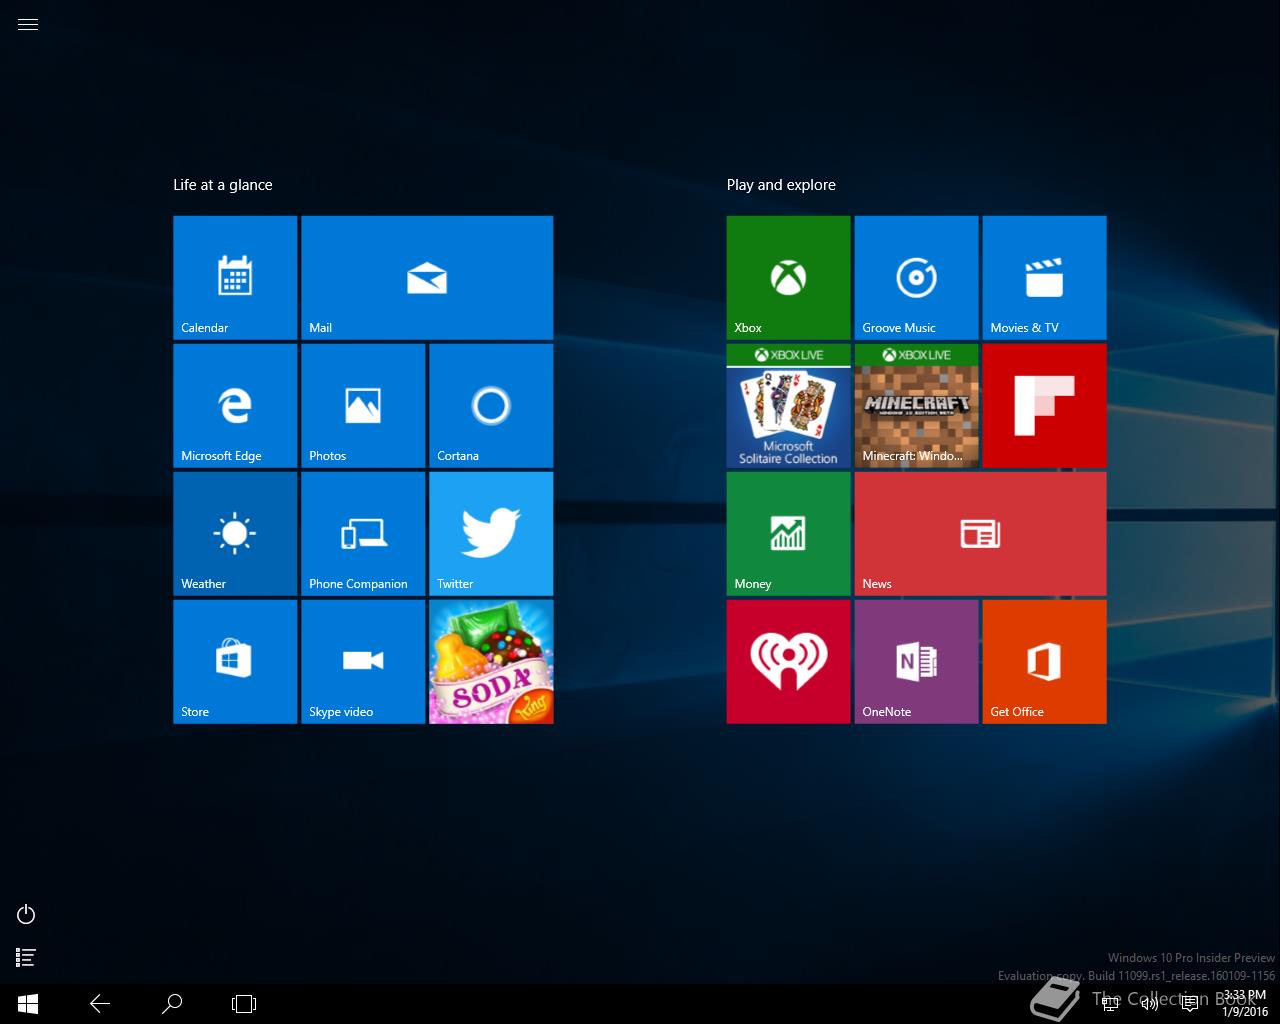Open the Photos tile
This screenshot has width=1280, height=1024.
pos(363,406)
